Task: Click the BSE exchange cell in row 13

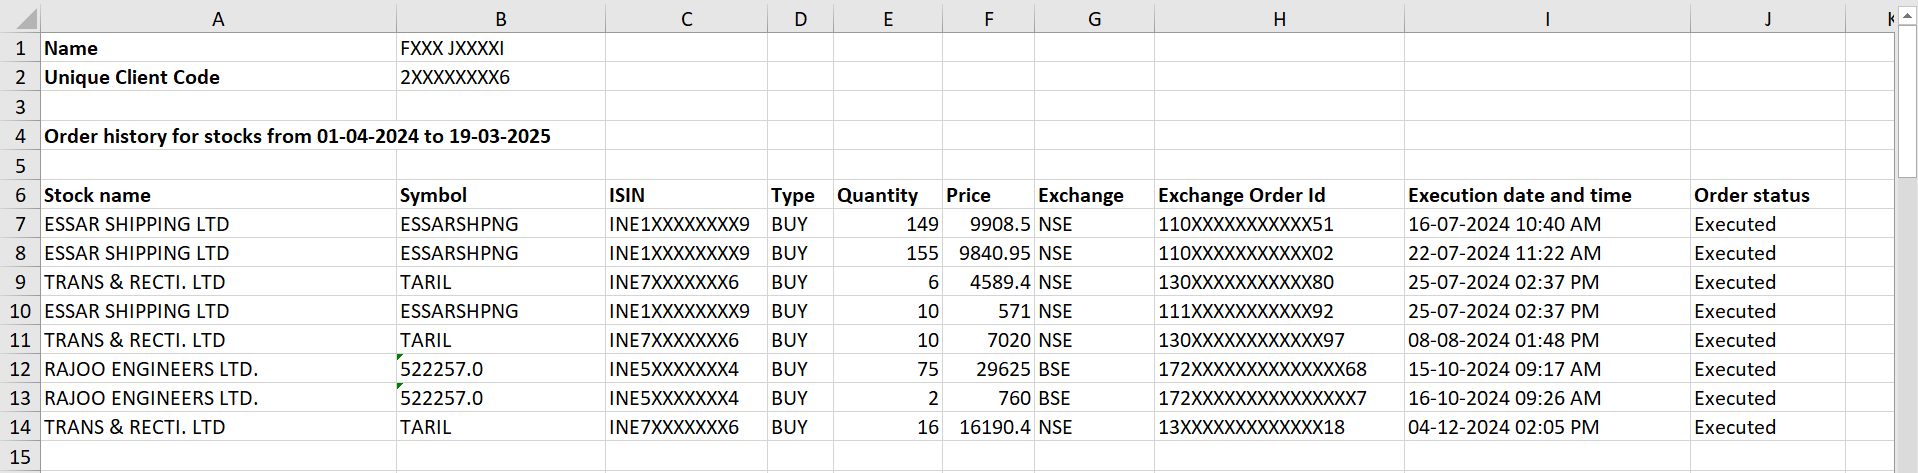Action: [1094, 398]
